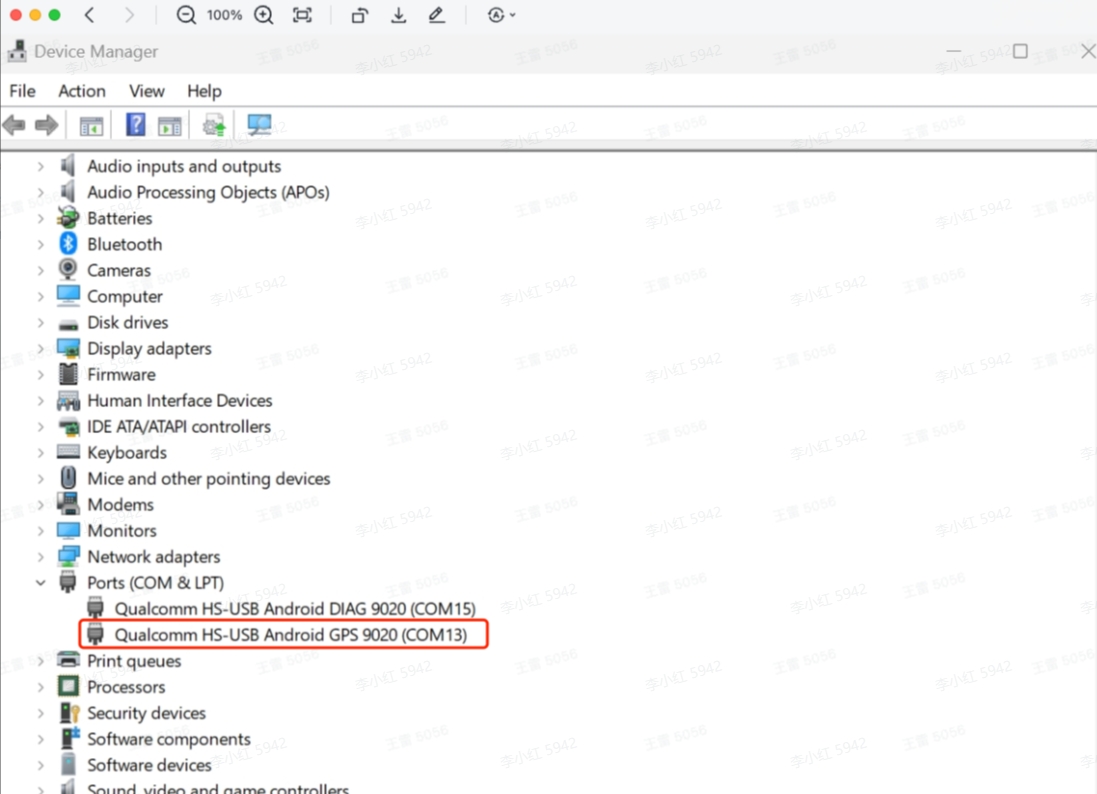Click the download icon in the top toolbar
Image resolution: width=1097 pixels, height=794 pixels.
(398, 15)
